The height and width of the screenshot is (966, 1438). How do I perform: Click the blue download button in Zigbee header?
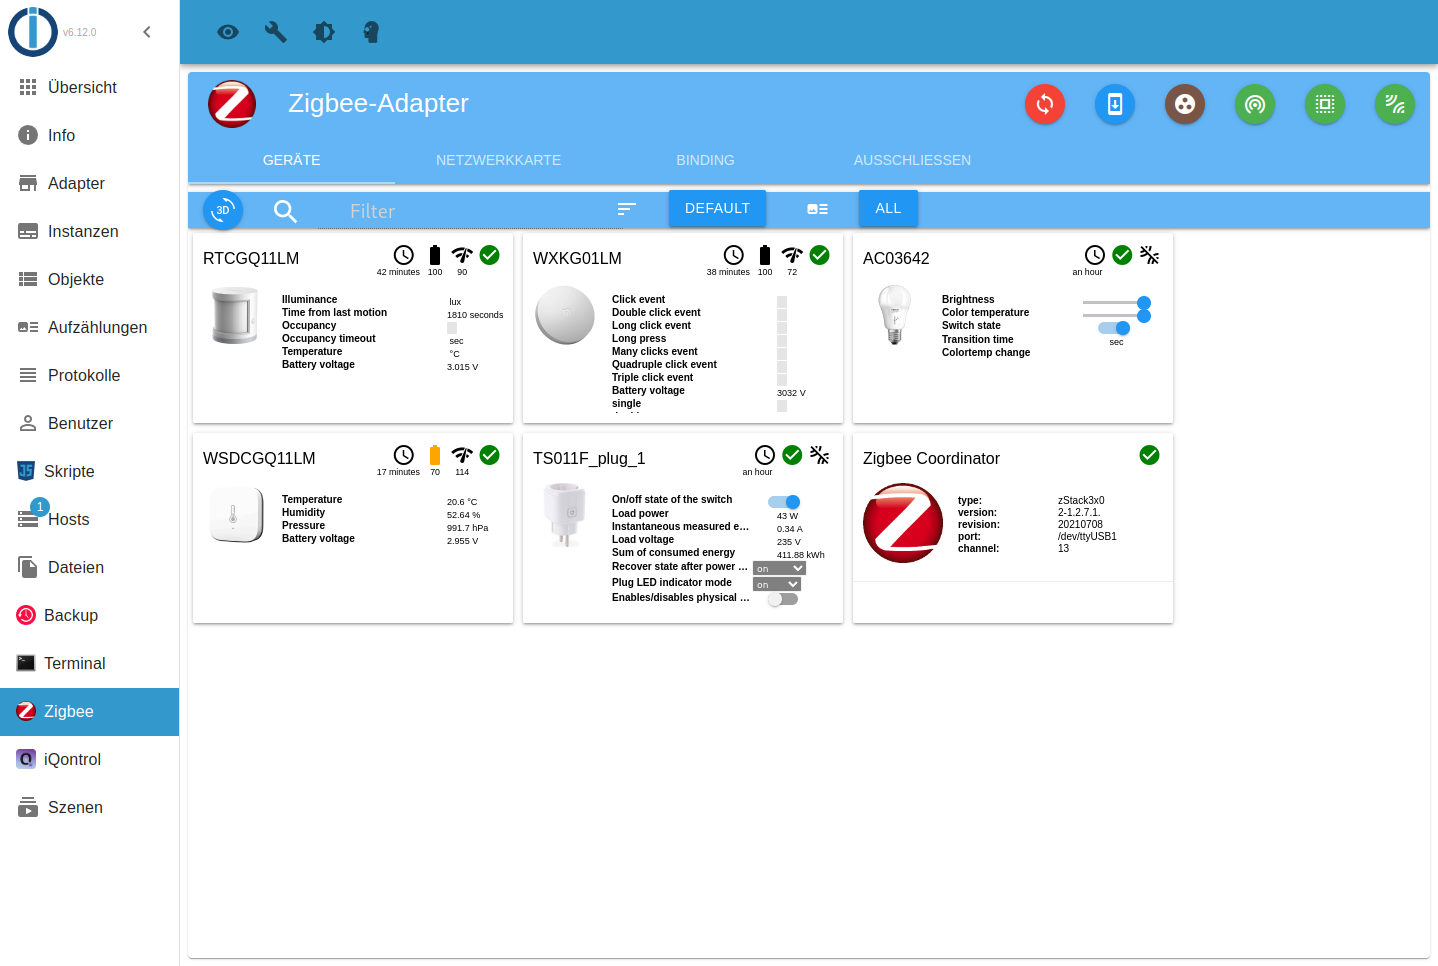pos(1115,104)
